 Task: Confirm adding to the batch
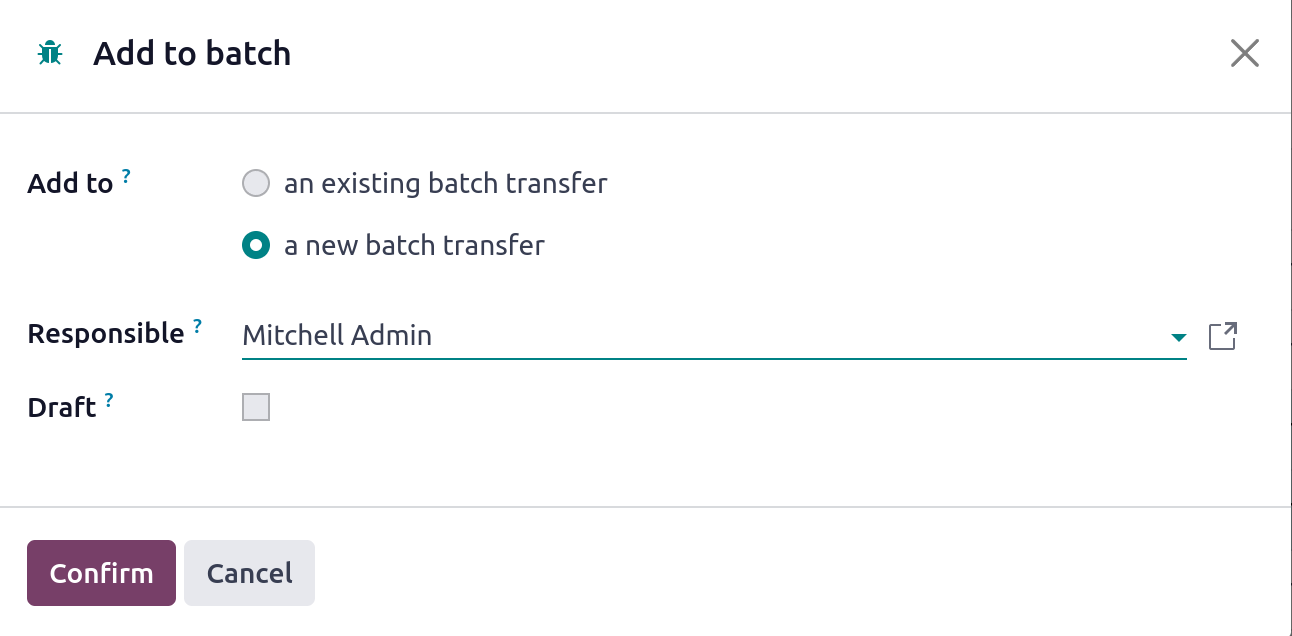(x=101, y=573)
